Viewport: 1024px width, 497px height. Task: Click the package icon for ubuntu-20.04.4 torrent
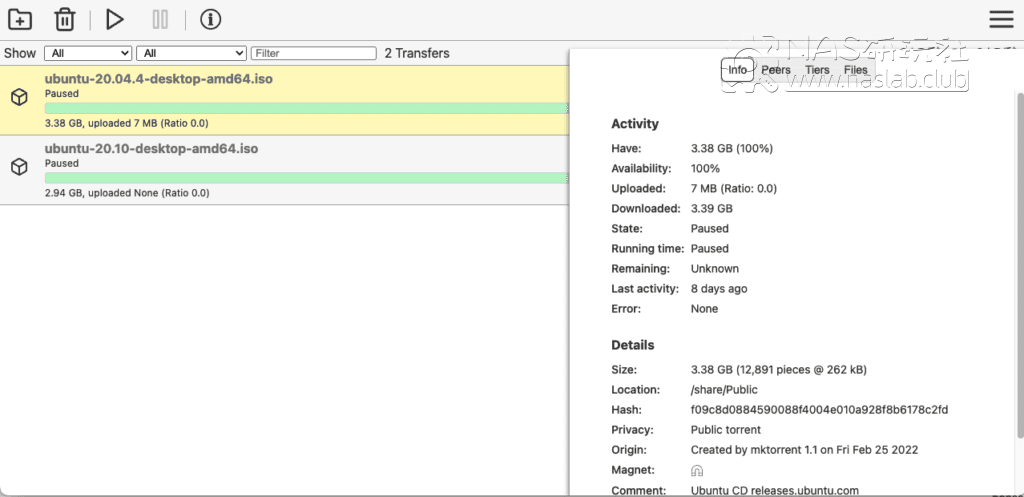point(19,97)
